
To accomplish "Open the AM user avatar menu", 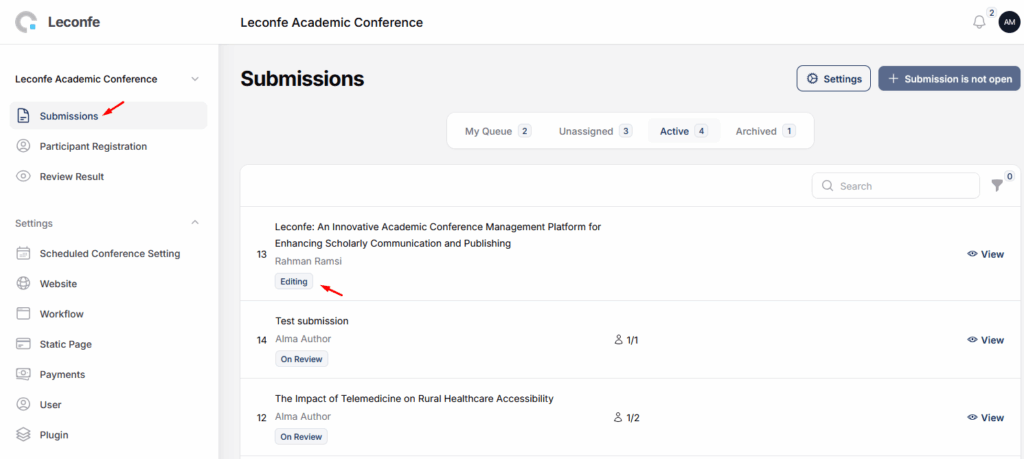I will tap(1008, 22).
